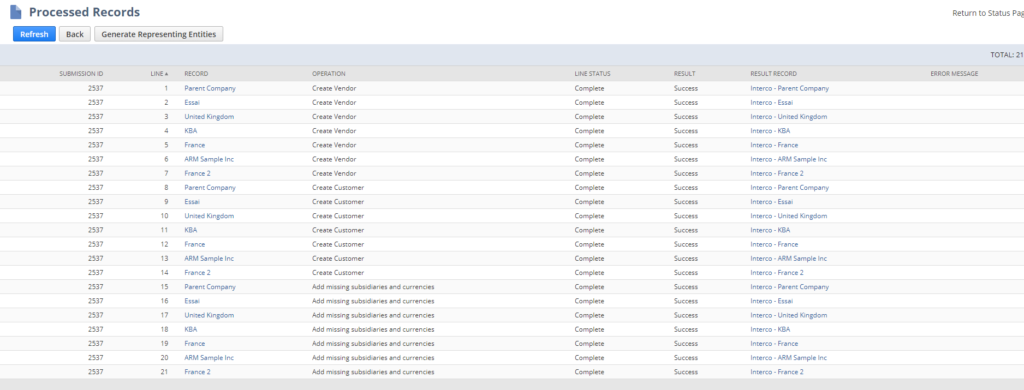Click Submission ID 2537 on line 21
This screenshot has height=390, width=1024.
pyautogui.click(x=95, y=372)
